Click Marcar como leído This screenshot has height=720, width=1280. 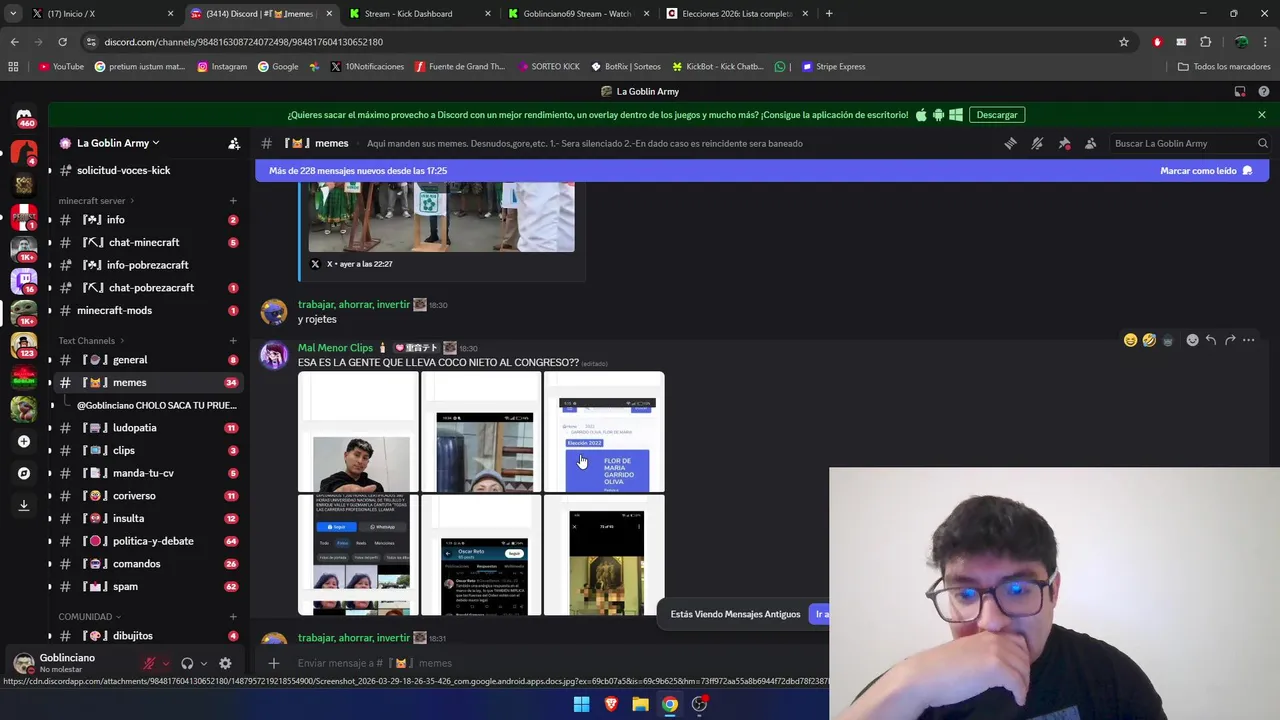pos(1206,171)
